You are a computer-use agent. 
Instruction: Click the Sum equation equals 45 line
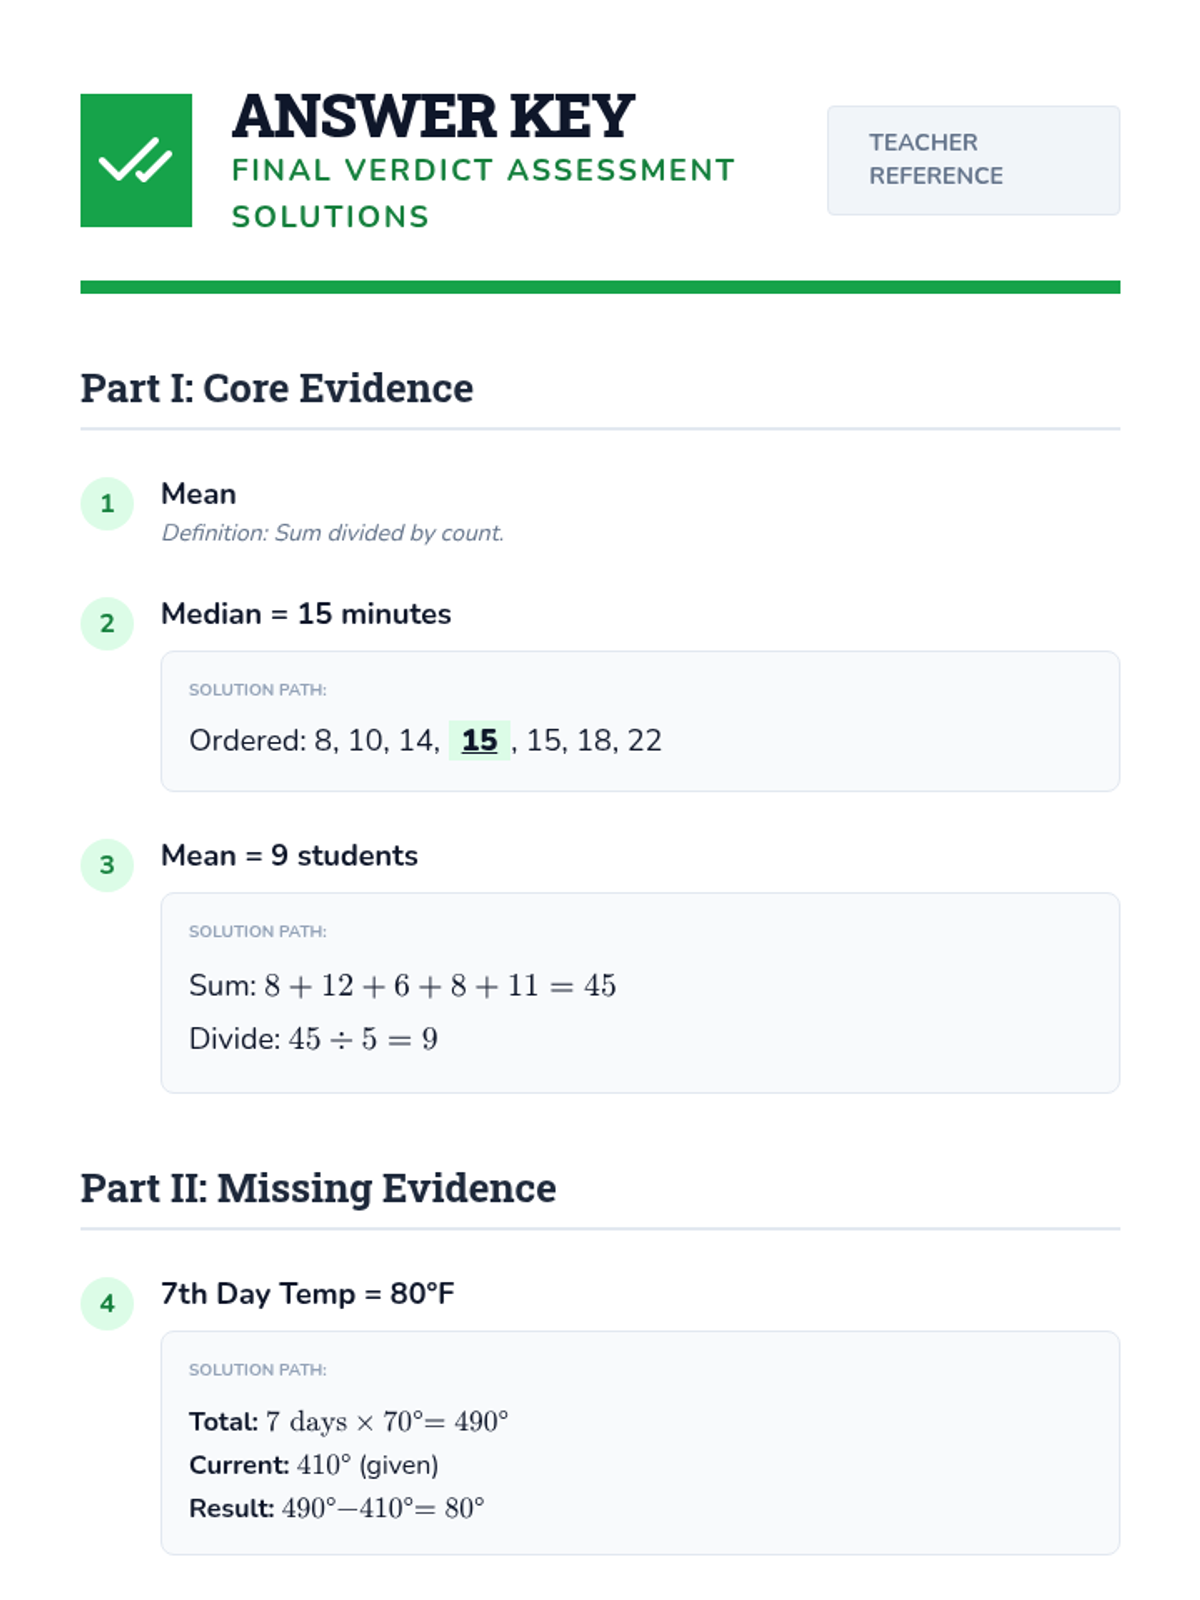pyautogui.click(x=402, y=985)
